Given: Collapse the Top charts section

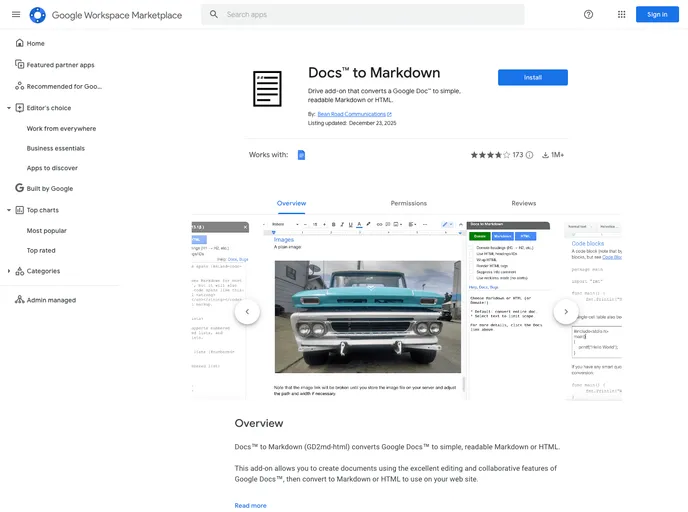Looking at the screenshot, I should 8,210.
